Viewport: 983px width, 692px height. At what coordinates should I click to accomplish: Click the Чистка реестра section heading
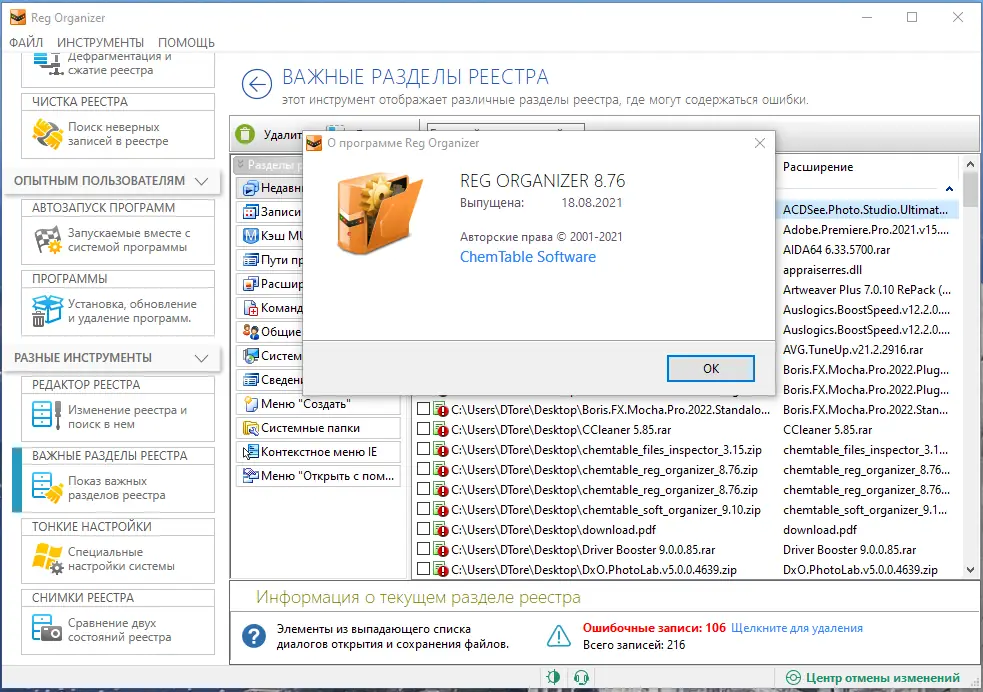pyautogui.click(x=80, y=102)
